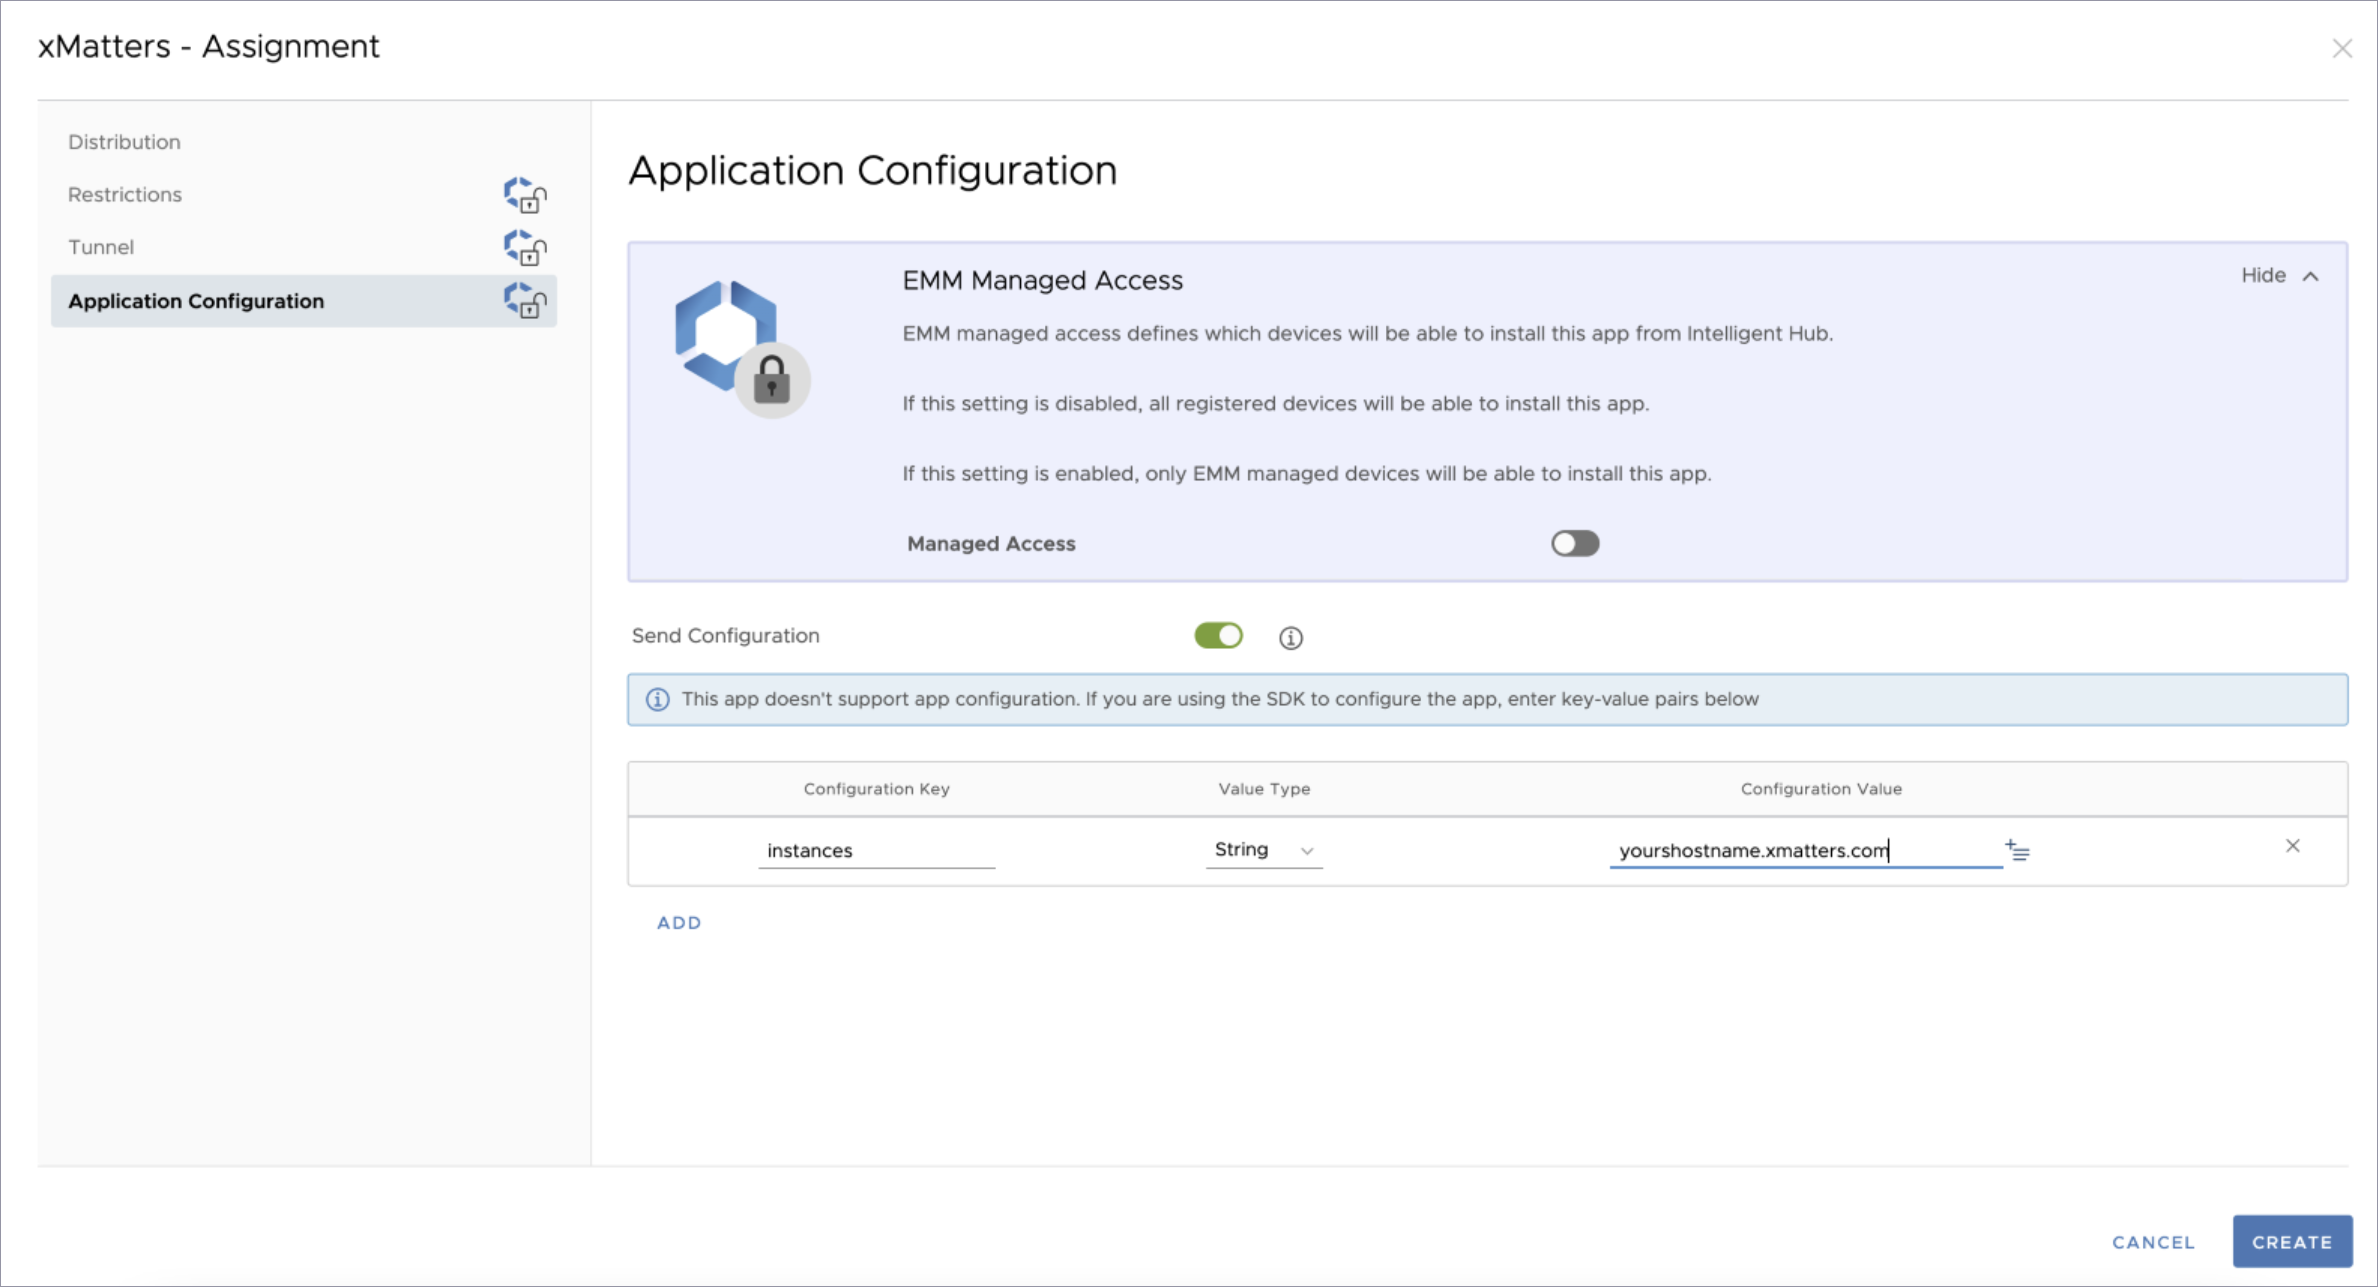The image size is (2378, 1287).
Task: Open the Tunnel section
Action: (x=100, y=247)
